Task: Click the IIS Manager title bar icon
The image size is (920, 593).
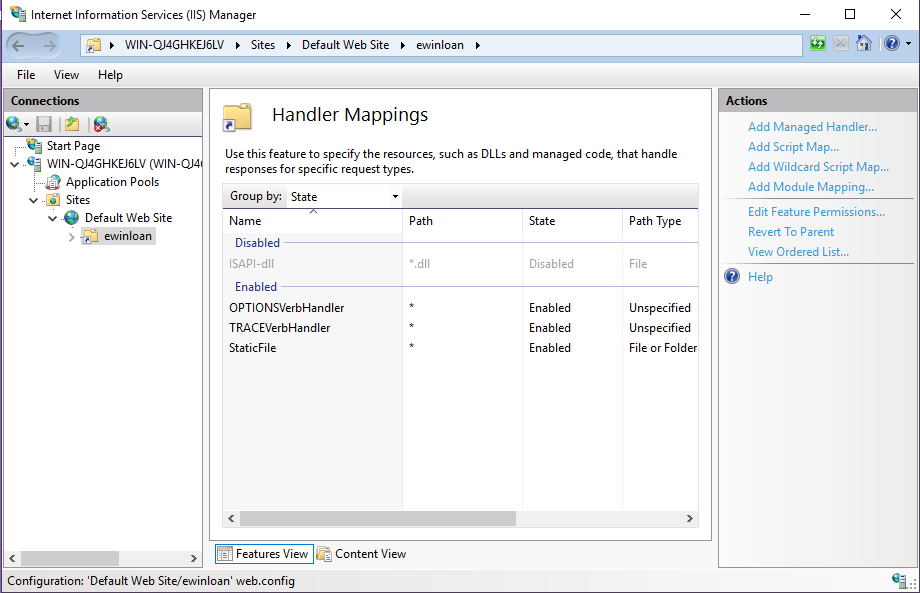Action: coord(18,13)
